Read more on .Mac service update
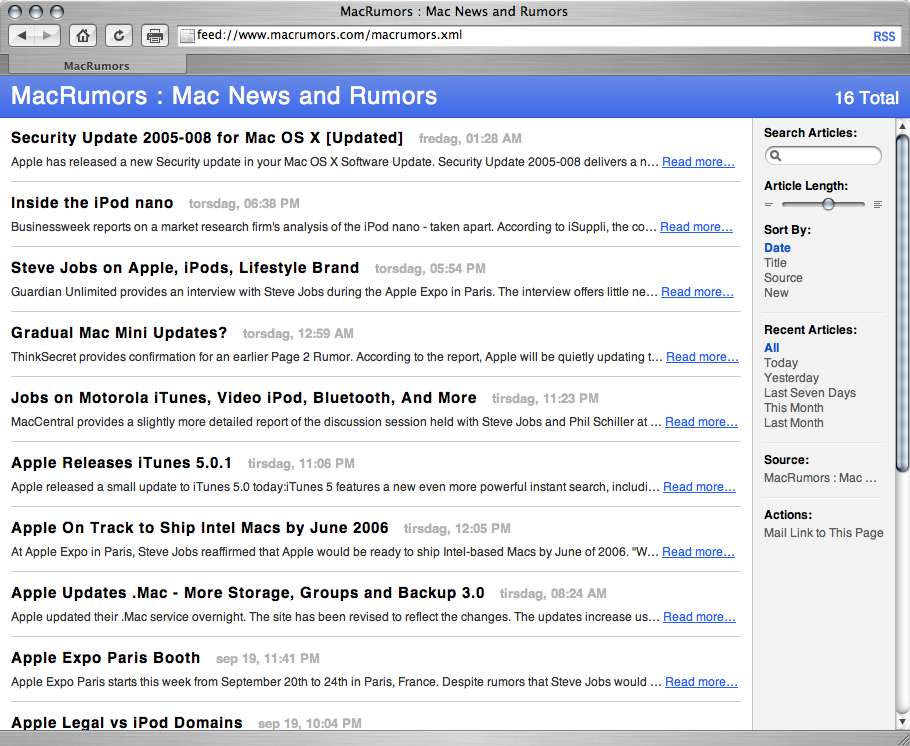The width and height of the screenshot is (910, 746). 699,617
